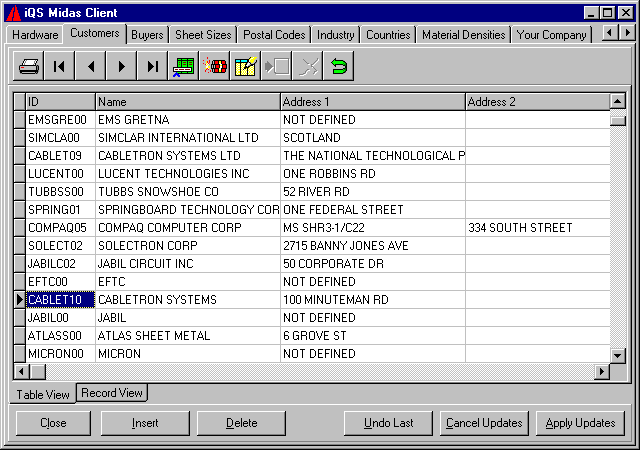Viewport: 640px width, 450px height.
Task: Click the Insert button
Action: coord(145,423)
